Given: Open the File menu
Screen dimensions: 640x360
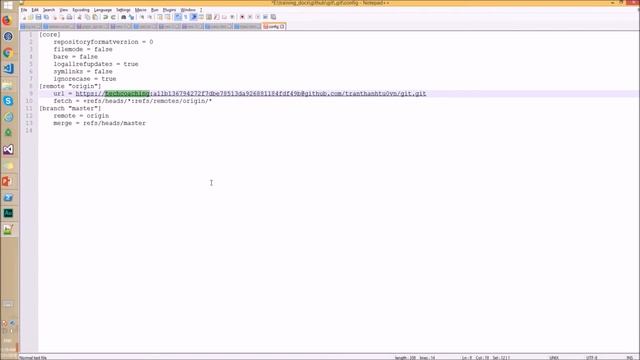Looking at the screenshot, I should pos(24,10).
